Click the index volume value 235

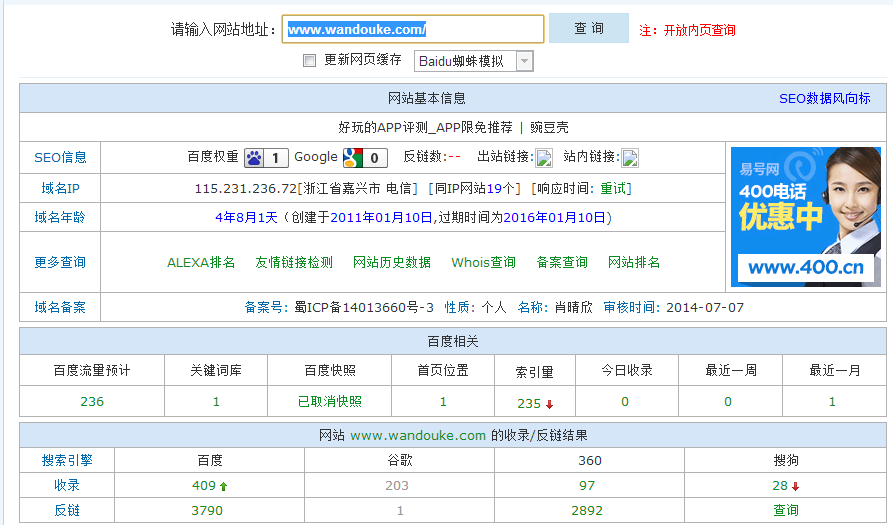529,404
